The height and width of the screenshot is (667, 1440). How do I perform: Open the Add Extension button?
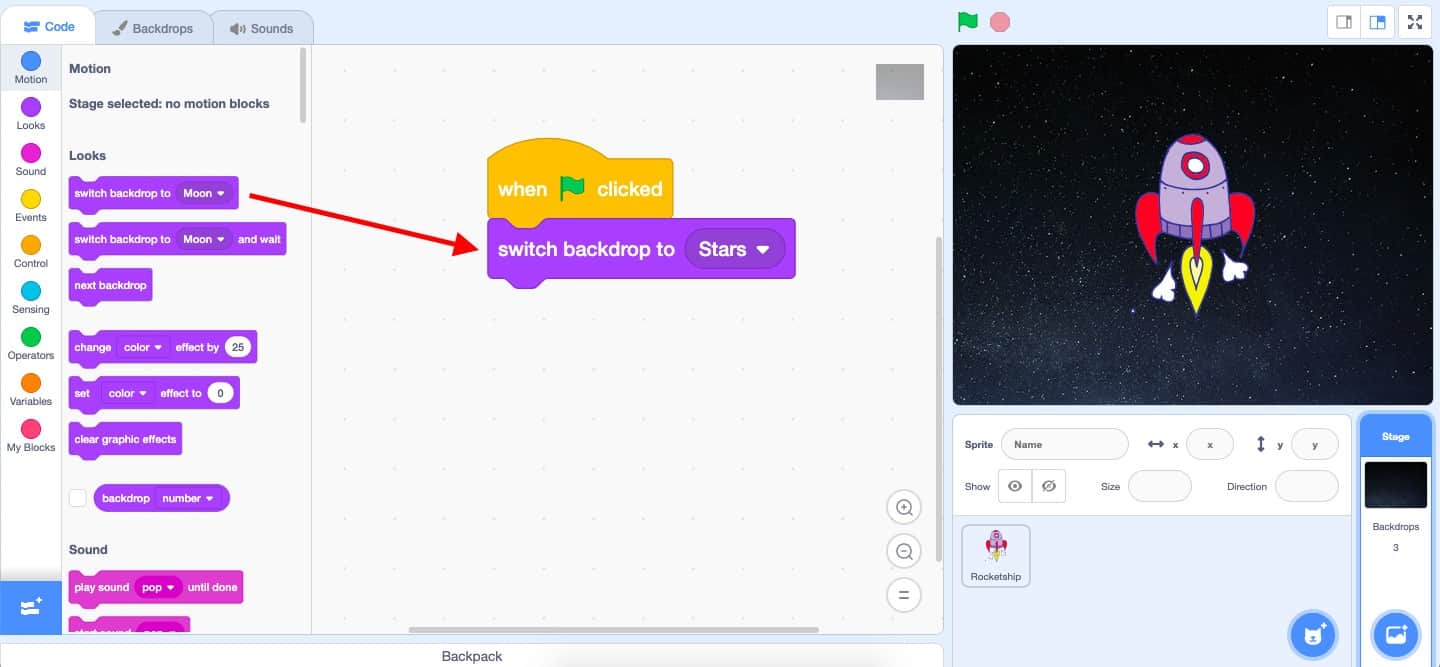30,607
